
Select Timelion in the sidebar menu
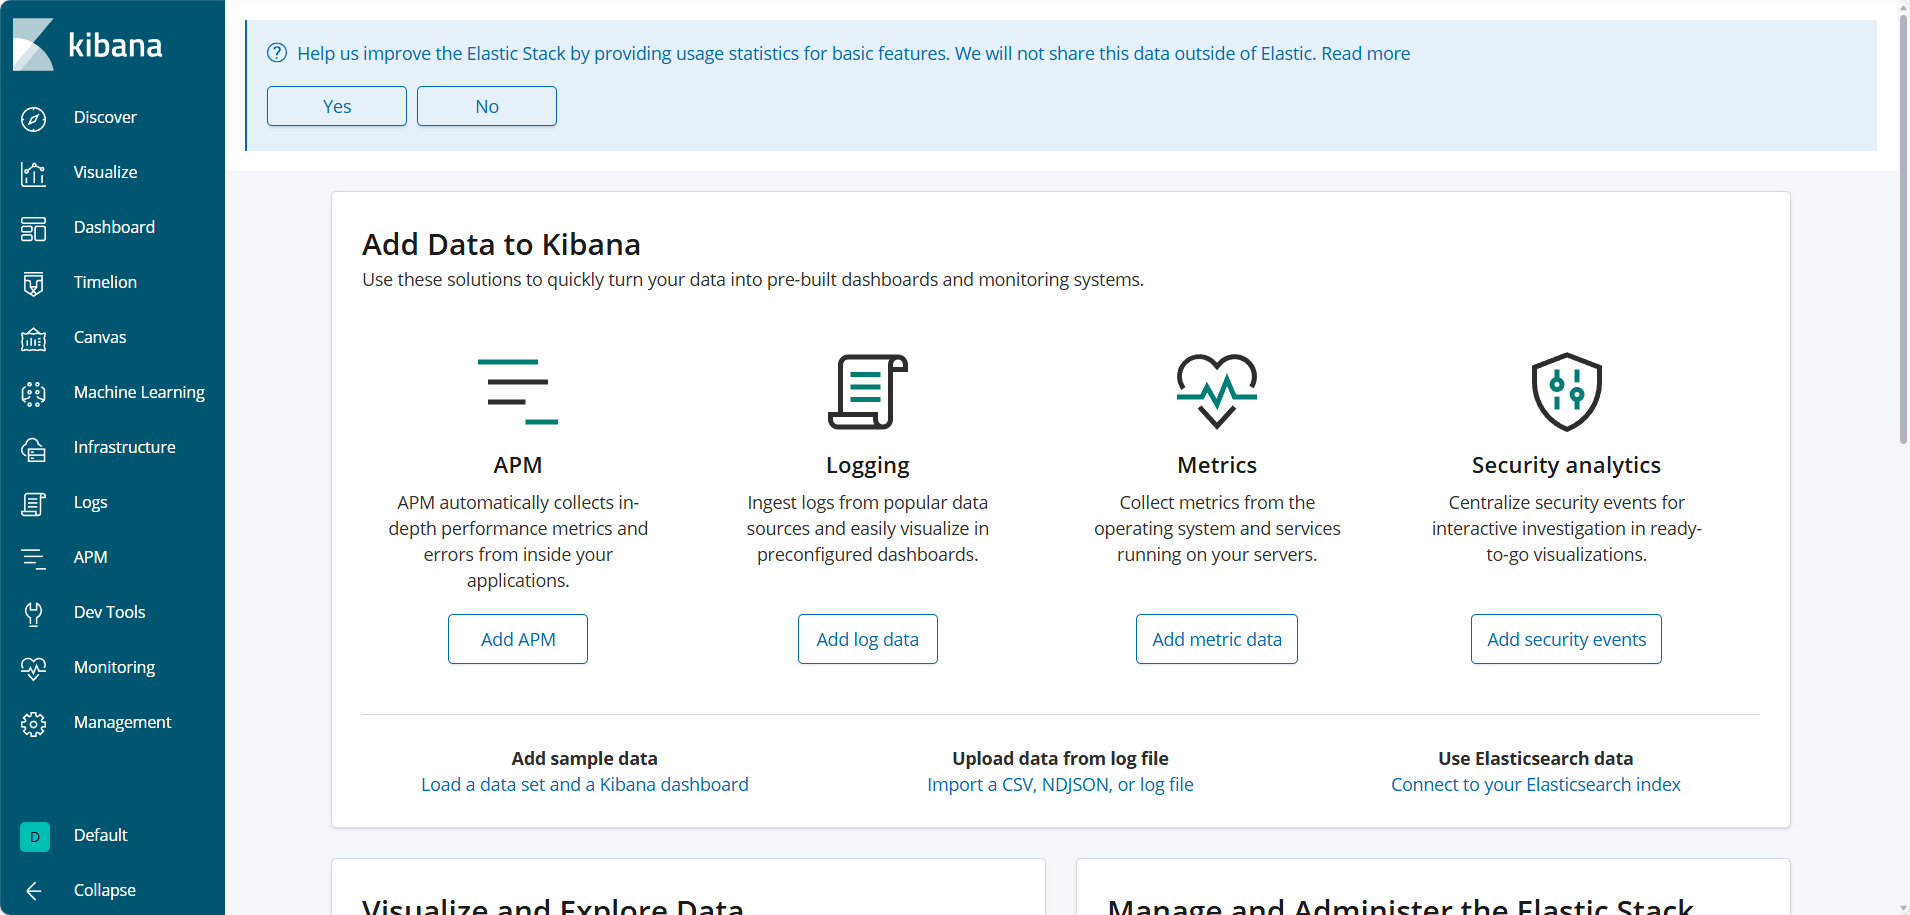click(105, 282)
